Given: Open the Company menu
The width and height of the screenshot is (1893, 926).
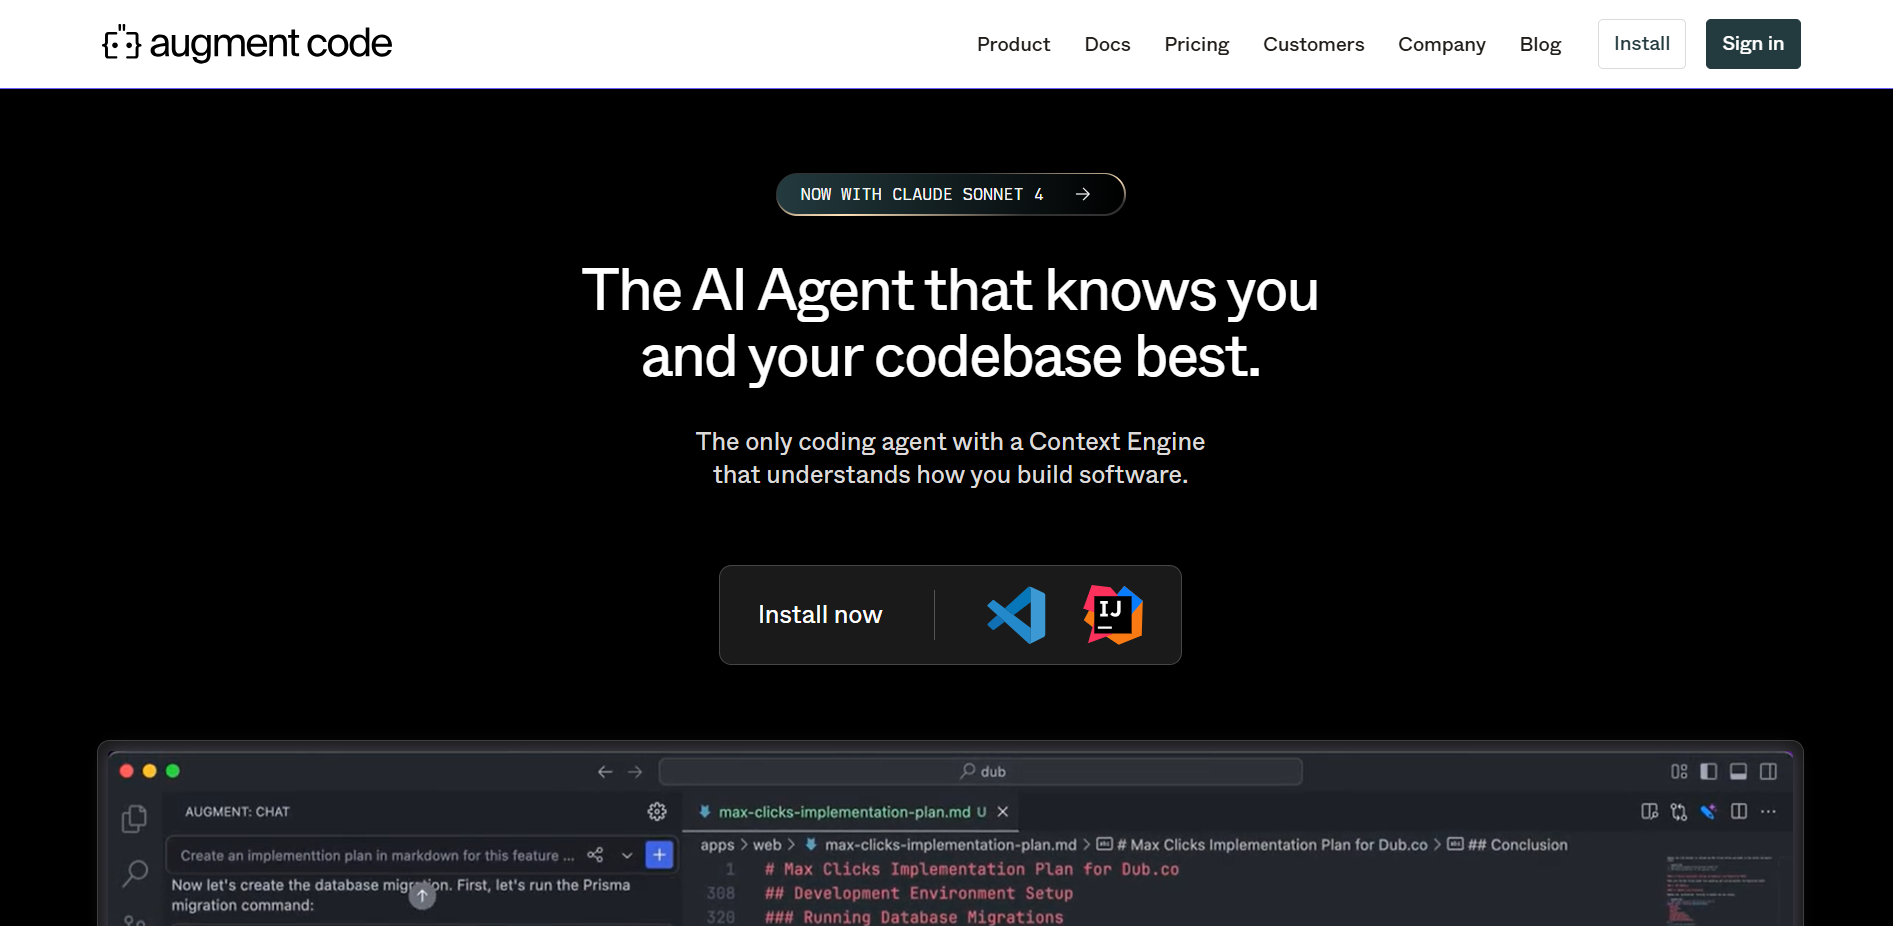Looking at the screenshot, I should point(1441,44).
